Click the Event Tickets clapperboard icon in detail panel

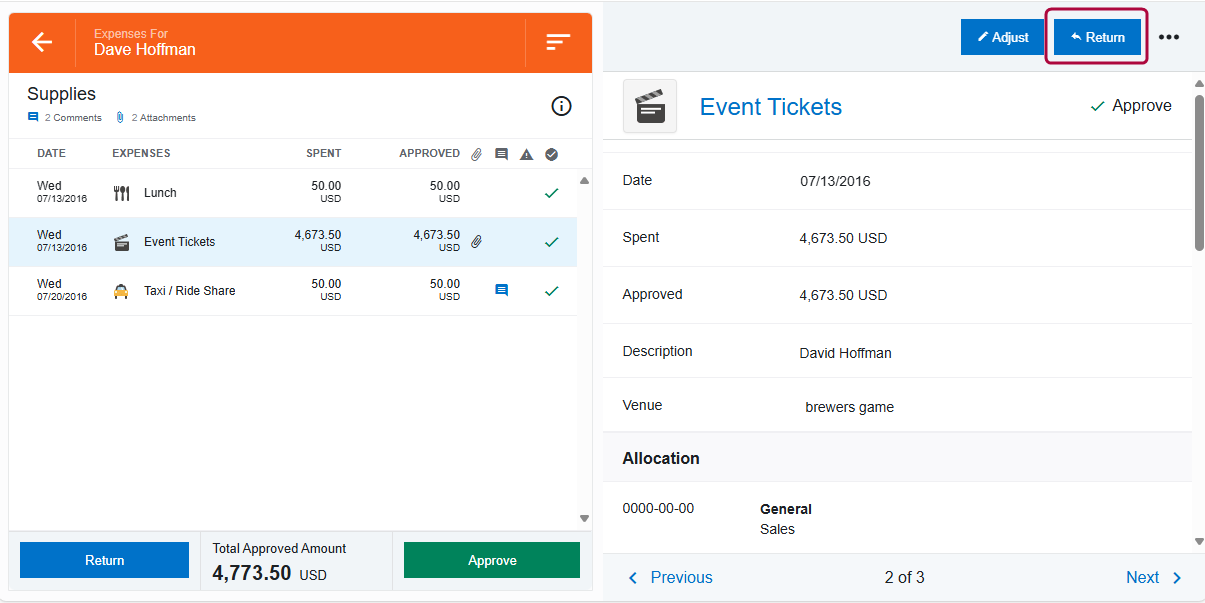[650, 106]
